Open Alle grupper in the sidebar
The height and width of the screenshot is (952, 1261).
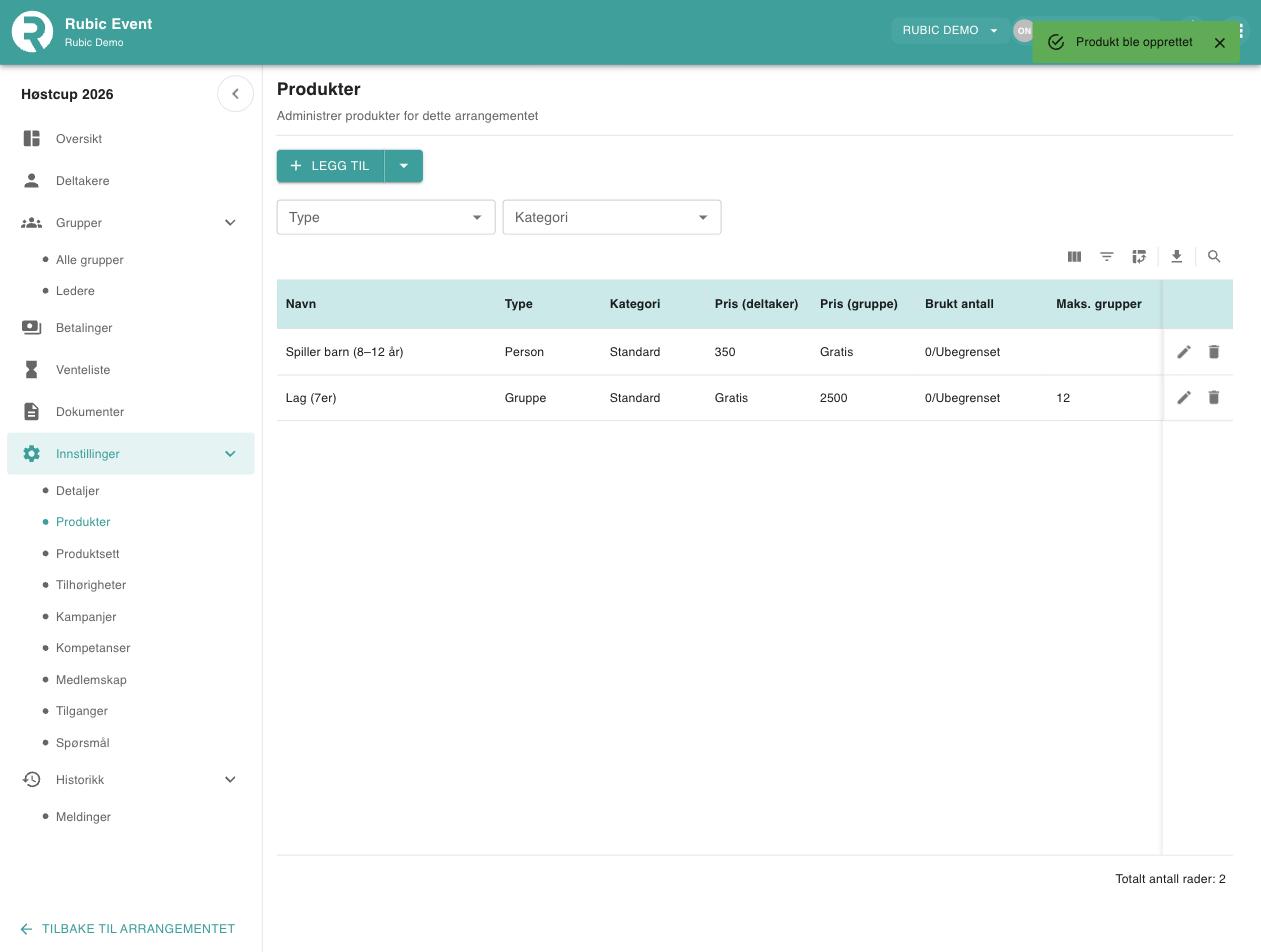tap(90, 260)
